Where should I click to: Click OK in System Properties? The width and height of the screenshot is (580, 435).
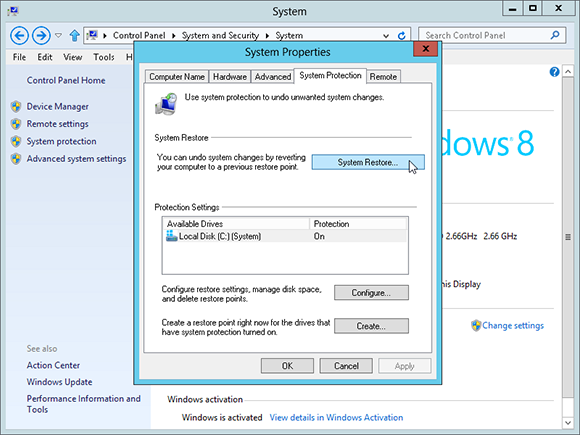287,366
